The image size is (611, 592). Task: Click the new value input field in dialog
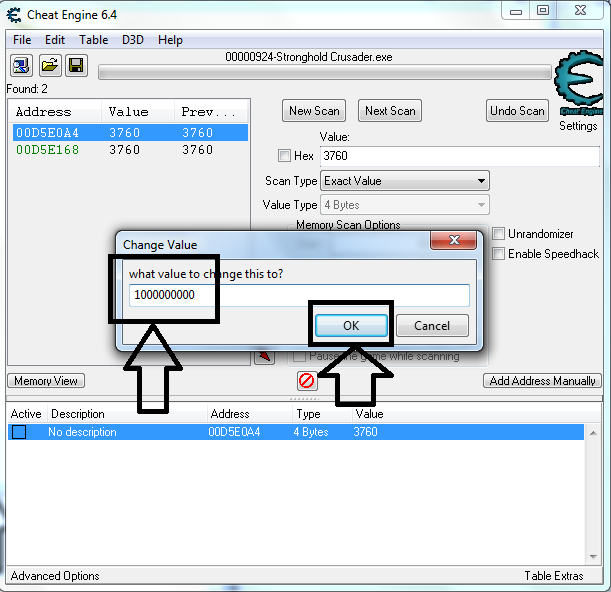[x=299, y=295]
